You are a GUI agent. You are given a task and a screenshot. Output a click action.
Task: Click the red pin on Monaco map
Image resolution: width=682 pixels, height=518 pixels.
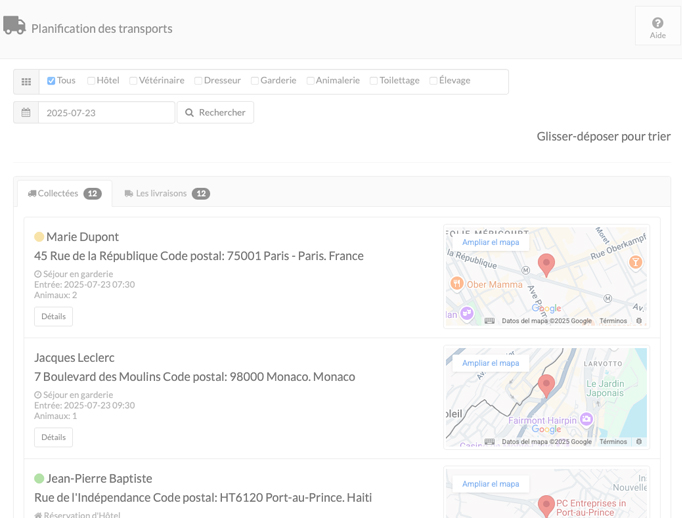(x=546, y=386)
